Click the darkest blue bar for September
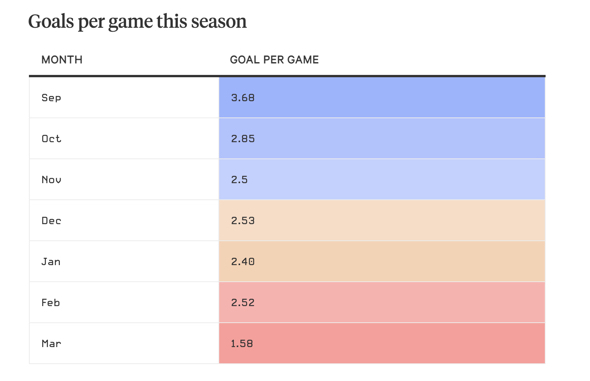This screenshot has height=381, width=590. (382, 97)
